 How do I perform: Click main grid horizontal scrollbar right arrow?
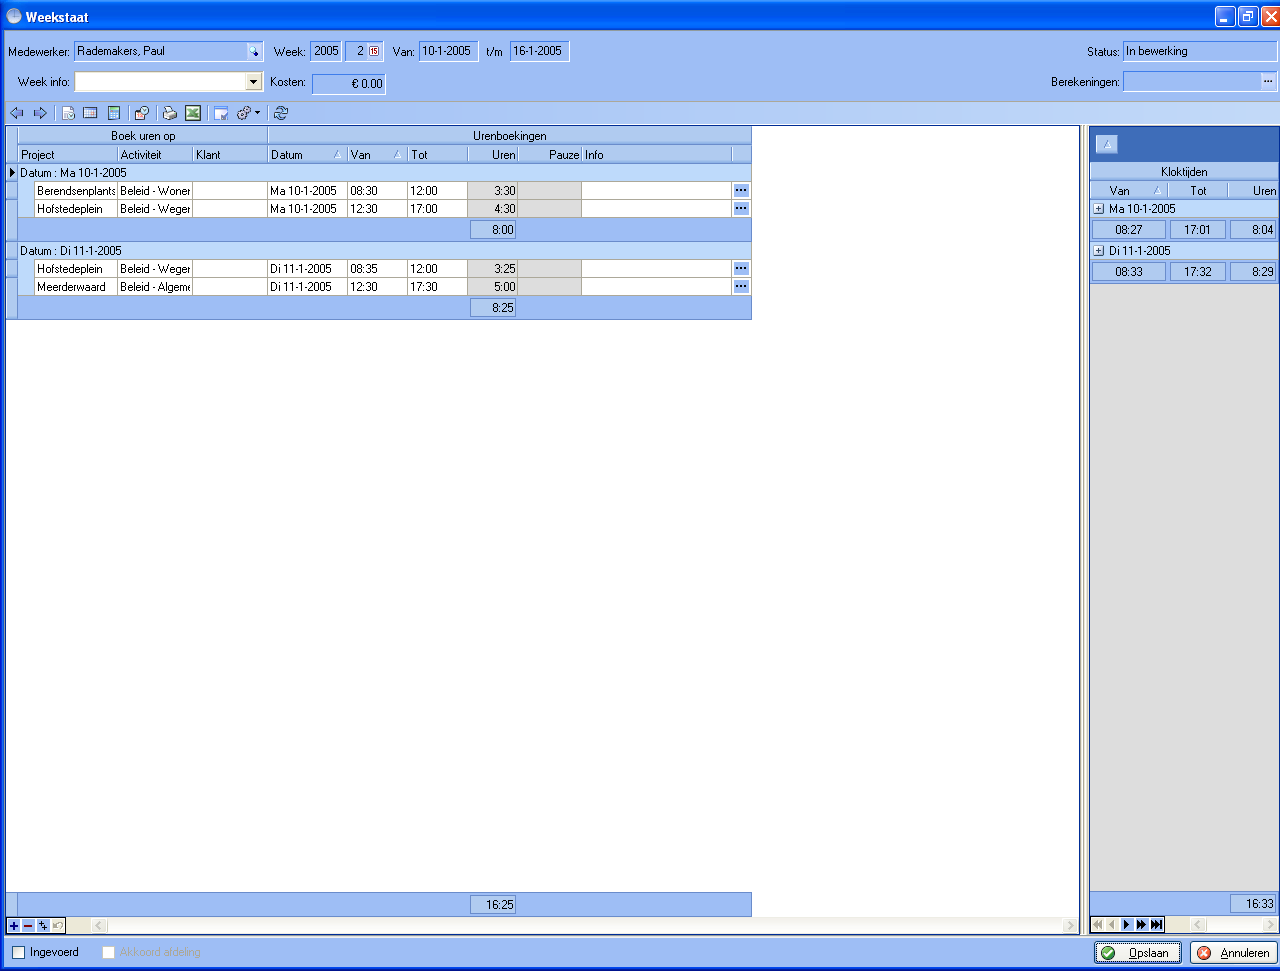pos(1070,925)
